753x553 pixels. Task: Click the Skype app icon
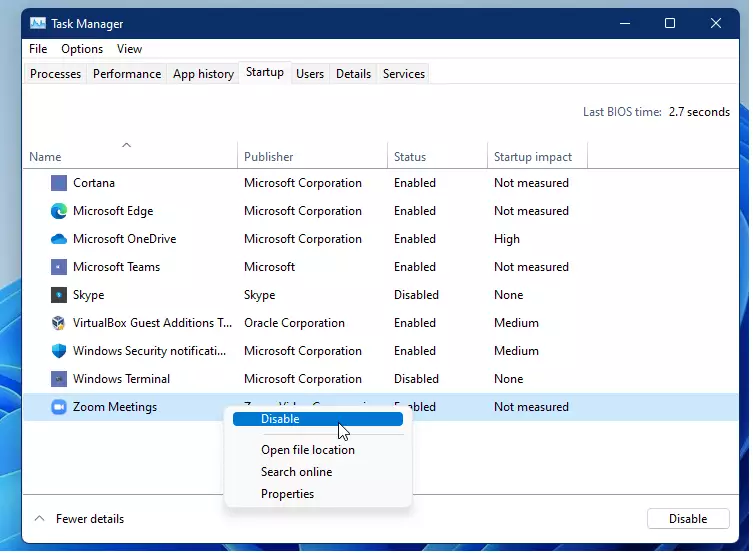tap(59, 295)
